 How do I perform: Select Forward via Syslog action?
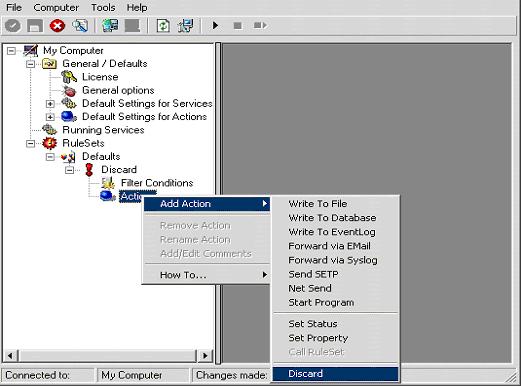click(x=333, y=260)
